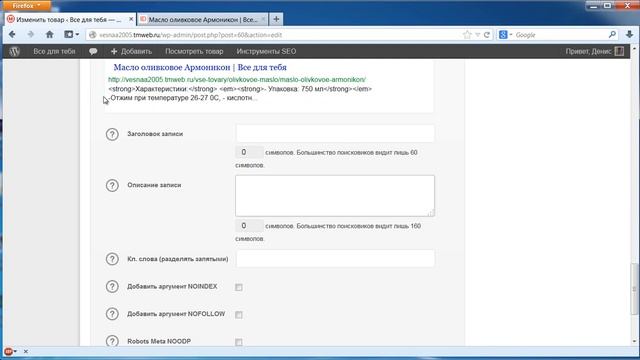Open the Firefox application menu button
The image size is (640, 360).
[x=26, y=5]
